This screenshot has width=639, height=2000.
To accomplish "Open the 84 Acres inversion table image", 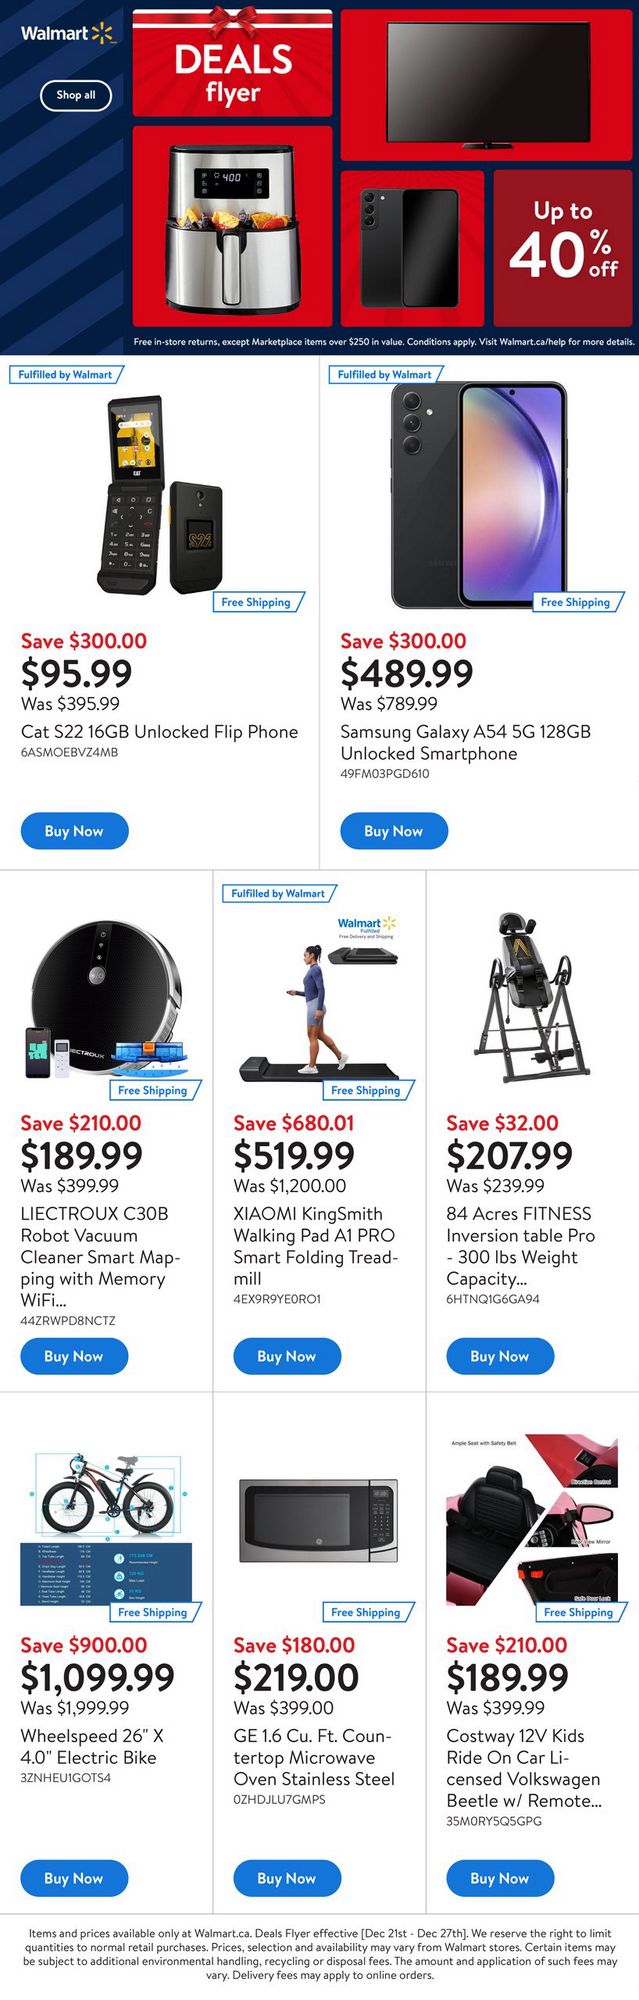I will coord(532,998).
